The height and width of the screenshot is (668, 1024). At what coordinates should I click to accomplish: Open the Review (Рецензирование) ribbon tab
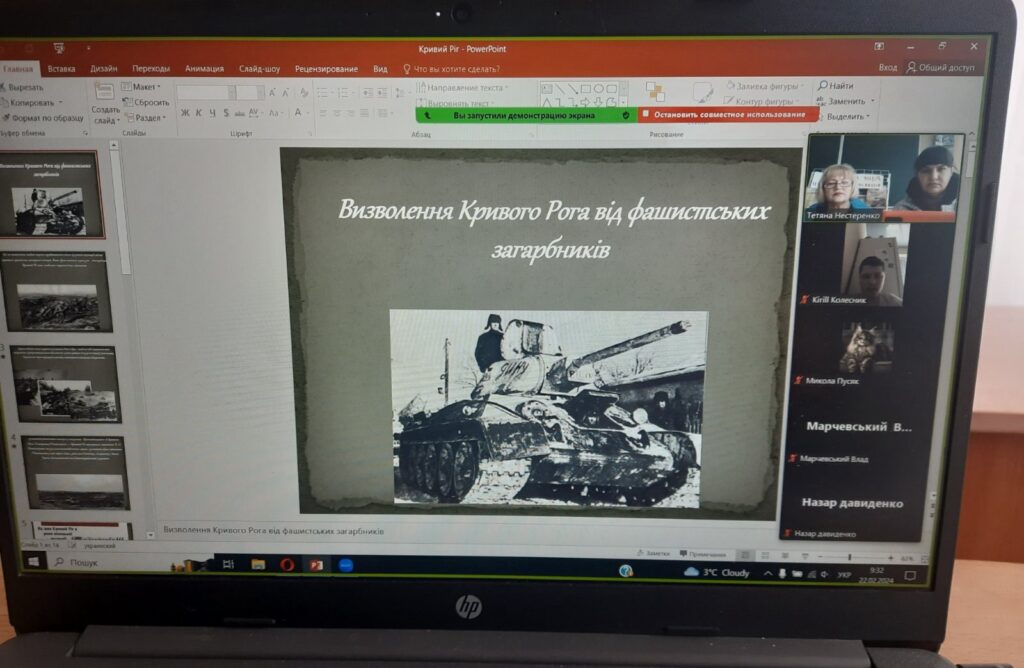coord(326,69)
